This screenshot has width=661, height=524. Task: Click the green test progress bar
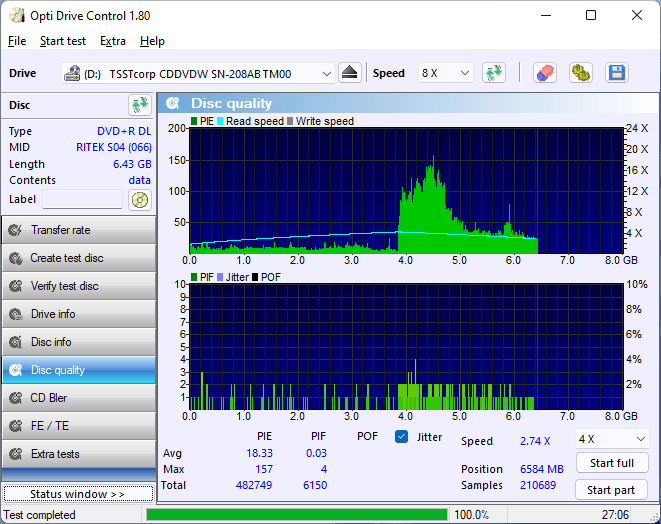pyautogui.click(x=296, y=515)
